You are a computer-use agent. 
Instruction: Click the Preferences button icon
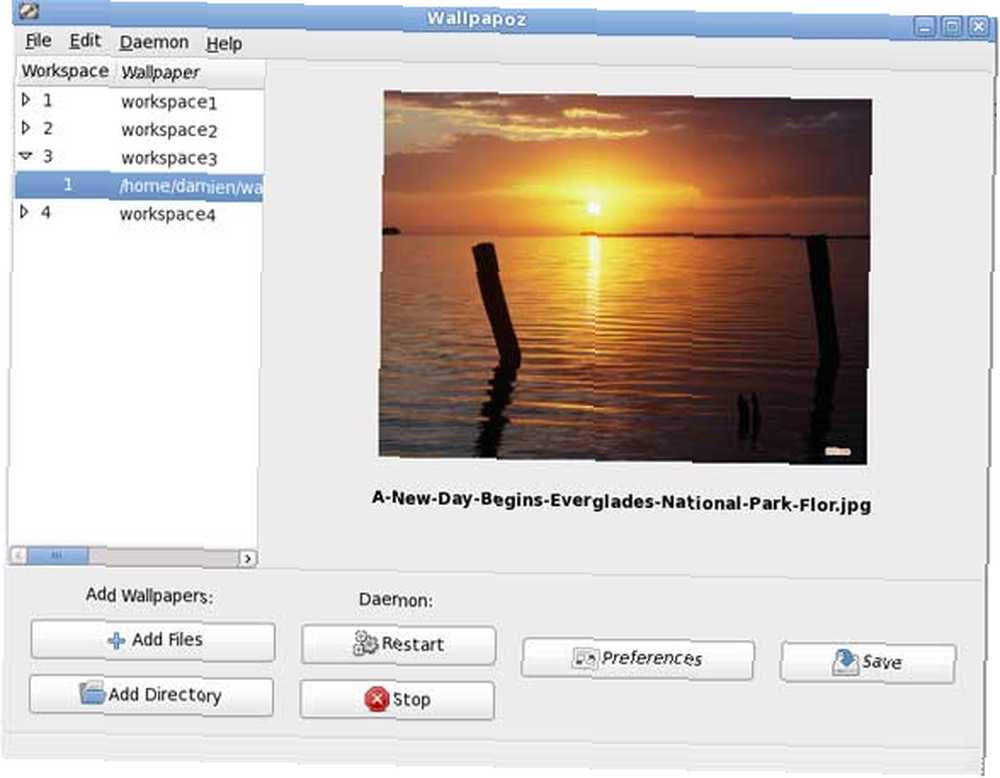(585, 657)
